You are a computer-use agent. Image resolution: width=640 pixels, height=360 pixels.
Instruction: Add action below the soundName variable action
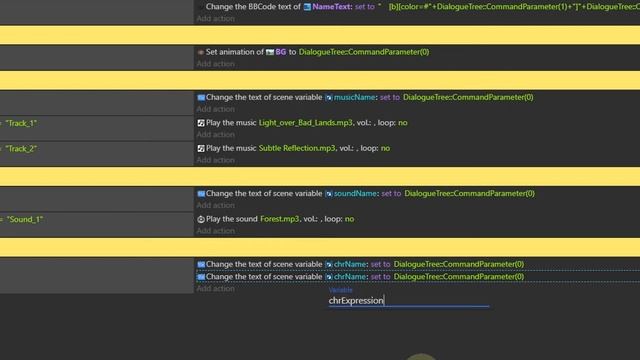(216, 206)
